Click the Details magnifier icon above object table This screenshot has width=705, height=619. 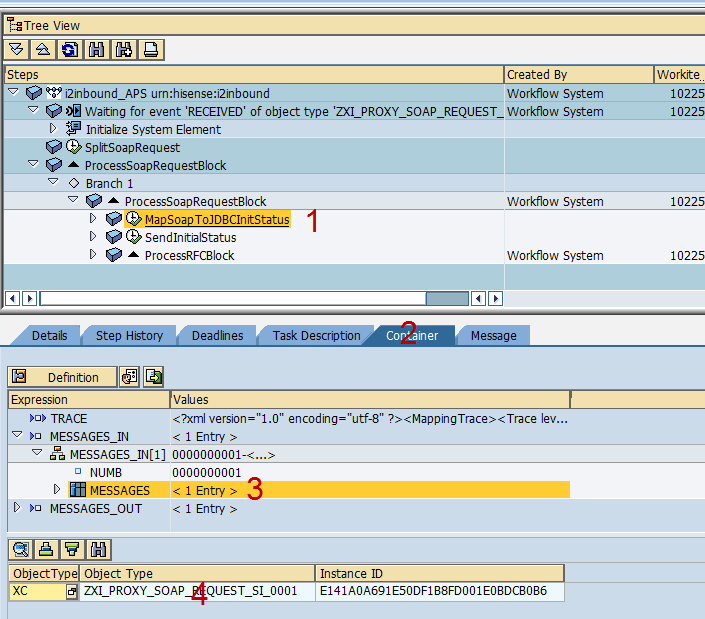click(x=19, y=549)
